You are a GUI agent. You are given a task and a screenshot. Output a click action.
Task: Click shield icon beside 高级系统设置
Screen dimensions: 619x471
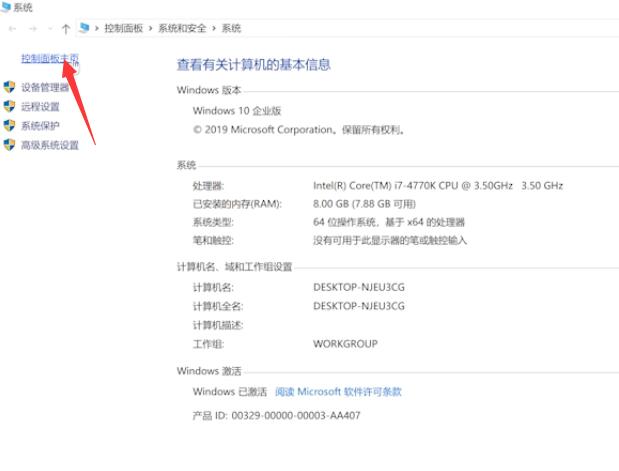[9, 145]
